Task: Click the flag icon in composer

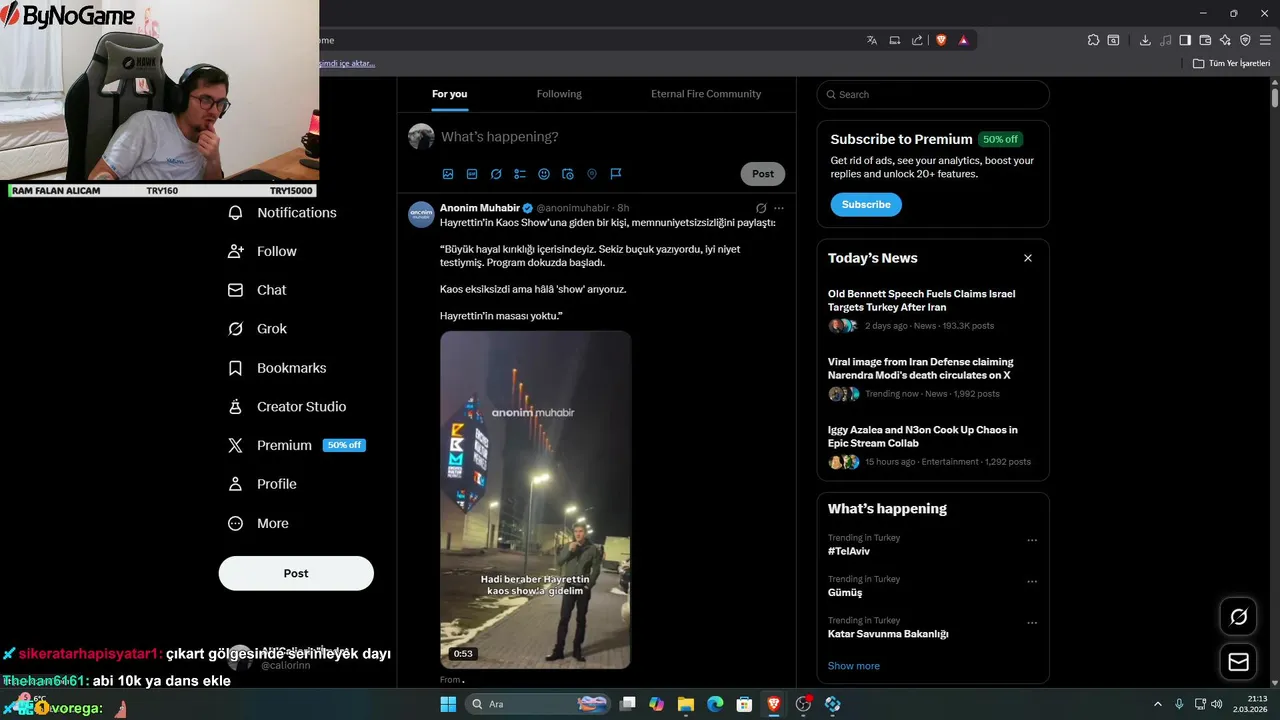Action: 616,174
